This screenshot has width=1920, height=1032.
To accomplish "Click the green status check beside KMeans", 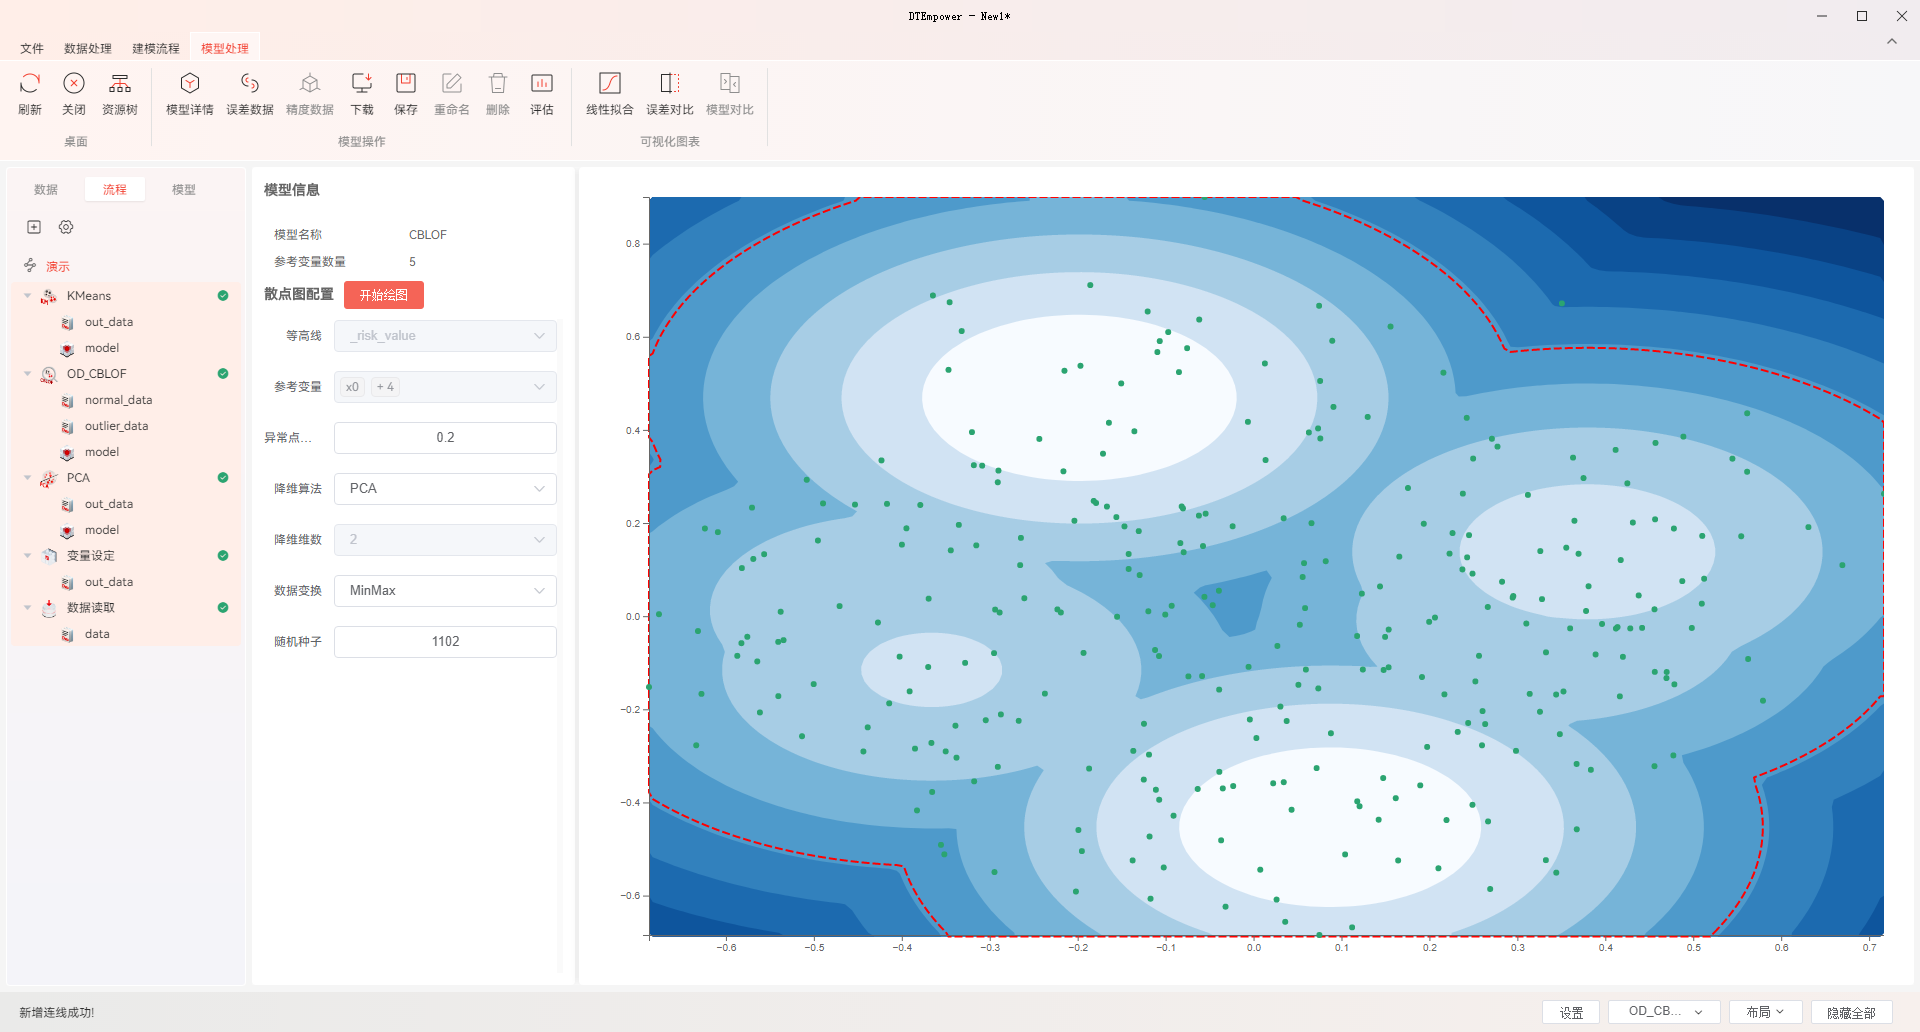I will coord(223,296).
